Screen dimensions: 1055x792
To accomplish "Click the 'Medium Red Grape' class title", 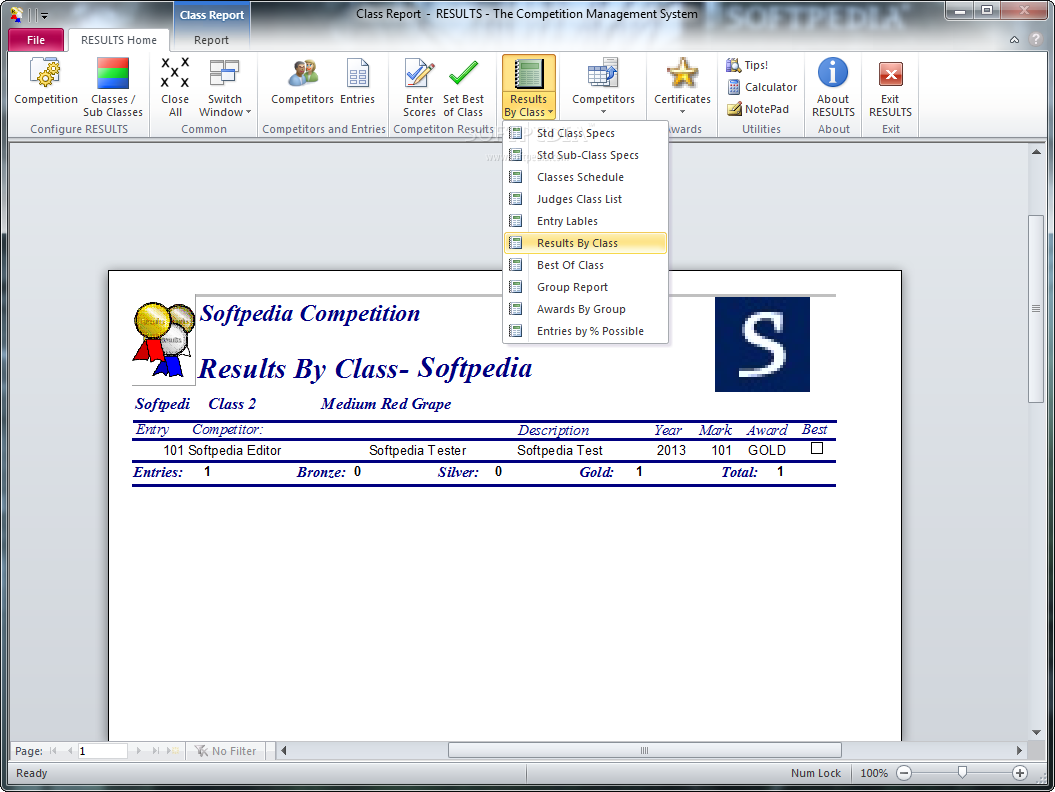I will pos(386,404).
